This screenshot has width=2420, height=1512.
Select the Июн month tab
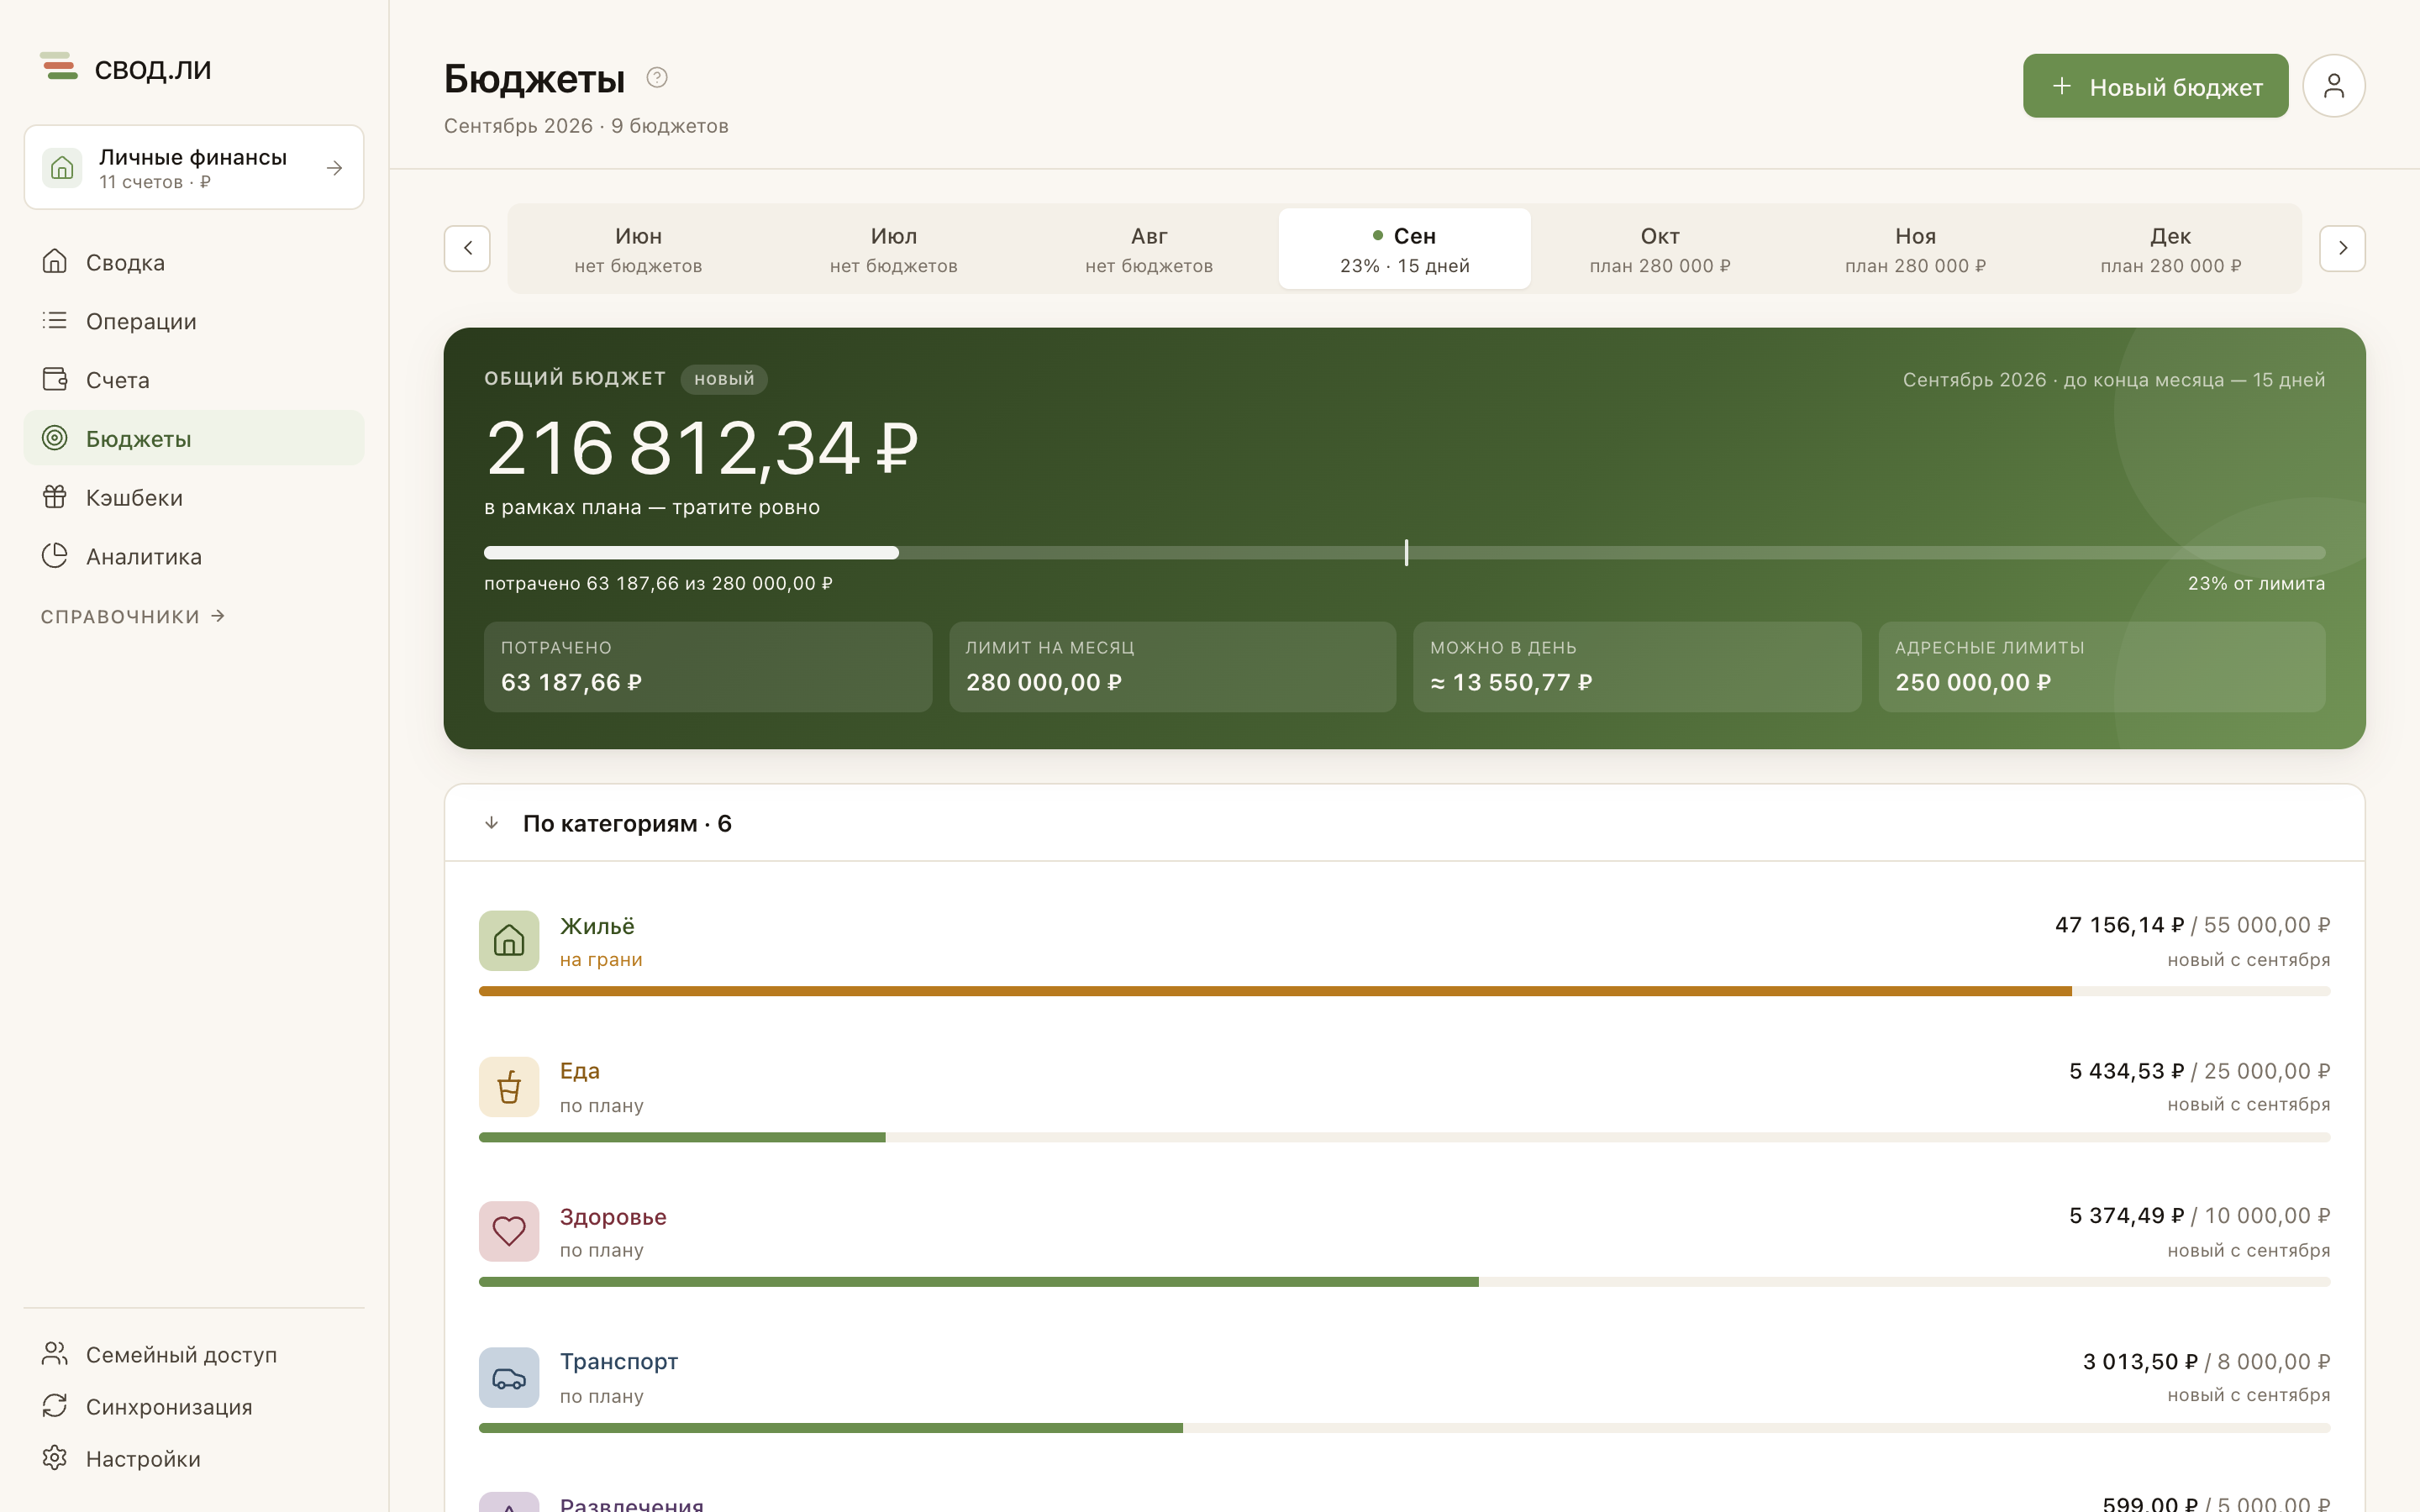pos(638,249)
